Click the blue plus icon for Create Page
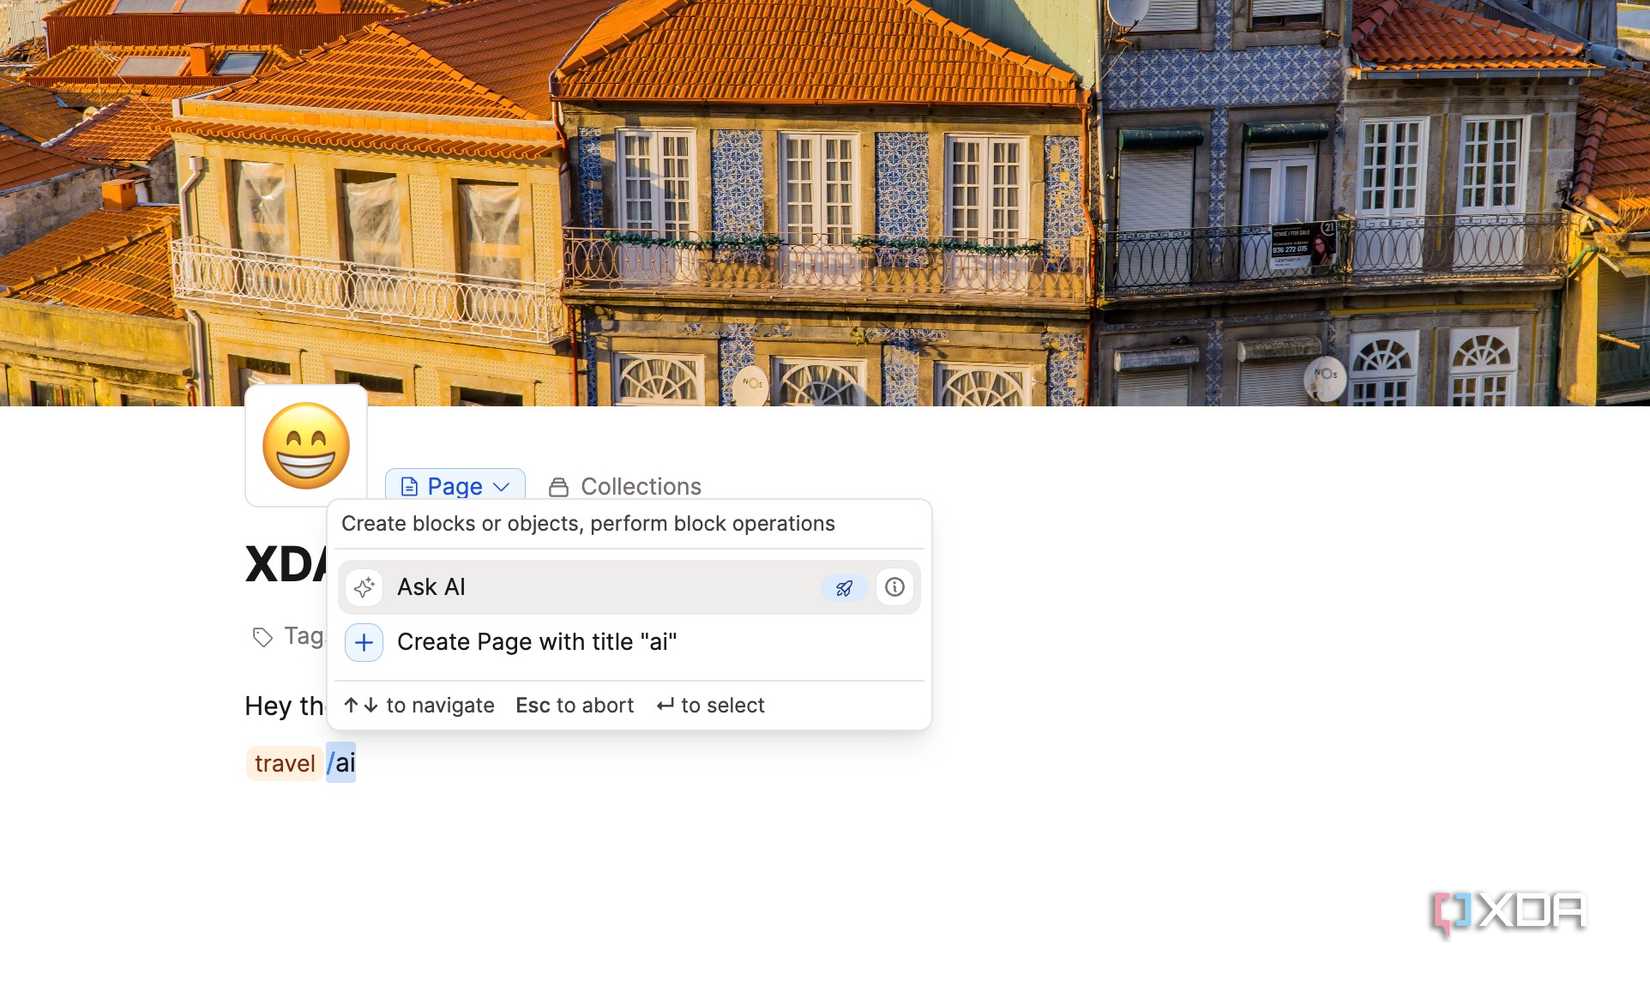The image size is (1650, 1003). tap(364, 642)
